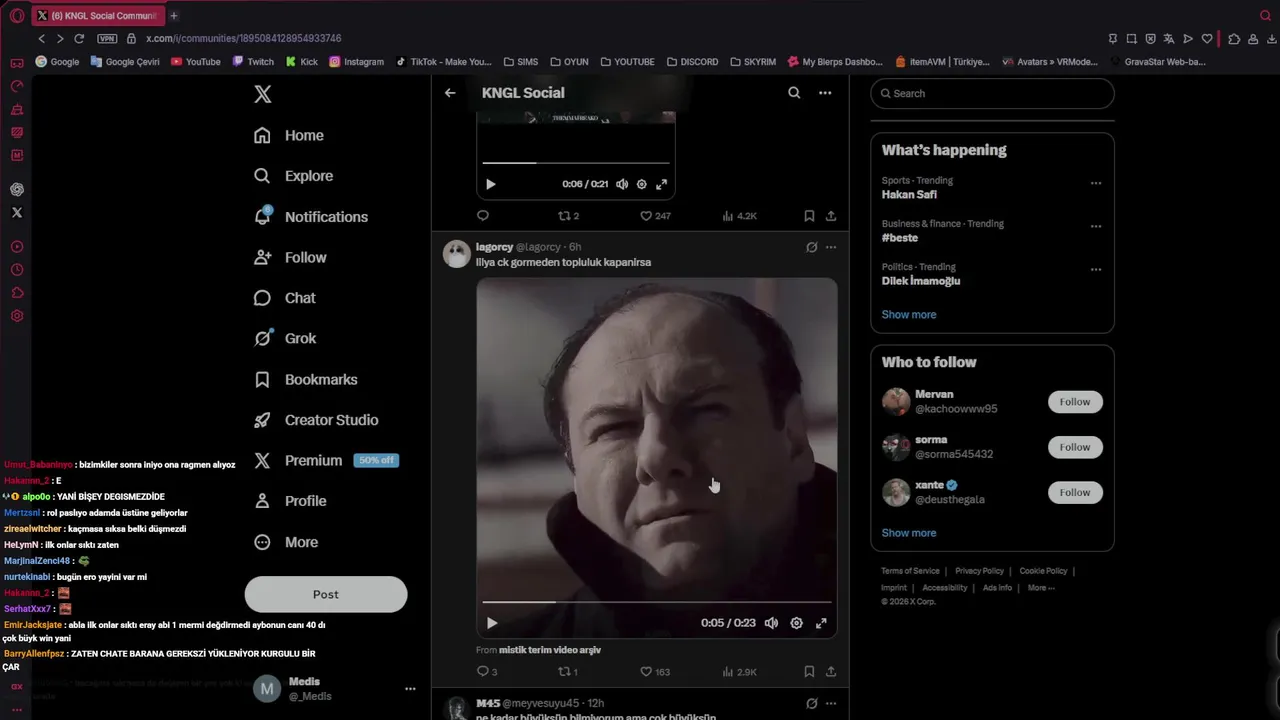Open Notifications in the X sidebar
Image resolution: width=1280 pixels, height=720 pixels.
(311, 217)
